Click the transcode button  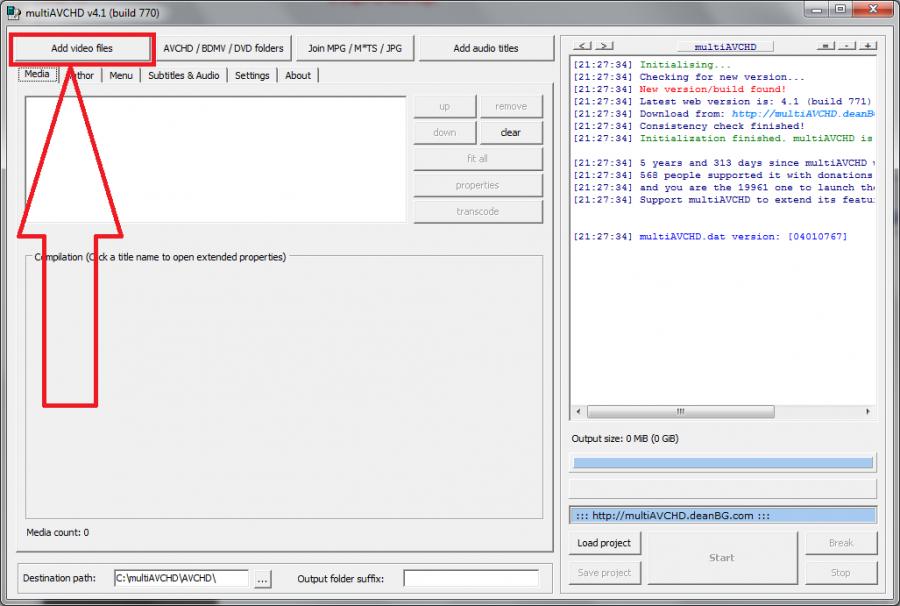tap(478, 212)
